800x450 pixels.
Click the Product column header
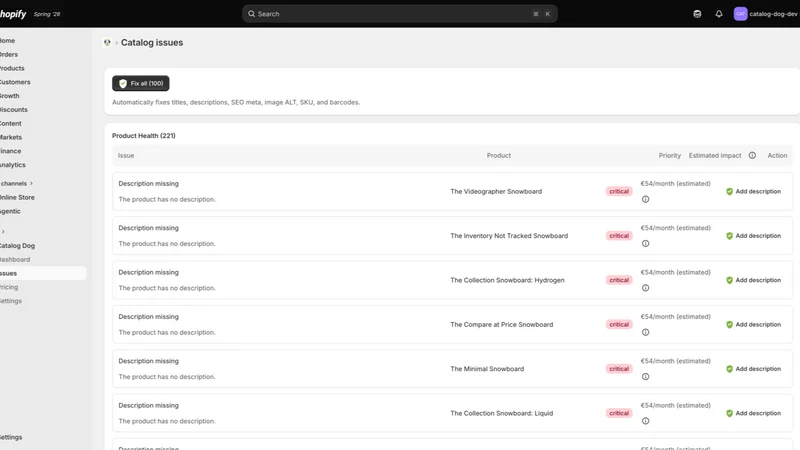point(498,156)
